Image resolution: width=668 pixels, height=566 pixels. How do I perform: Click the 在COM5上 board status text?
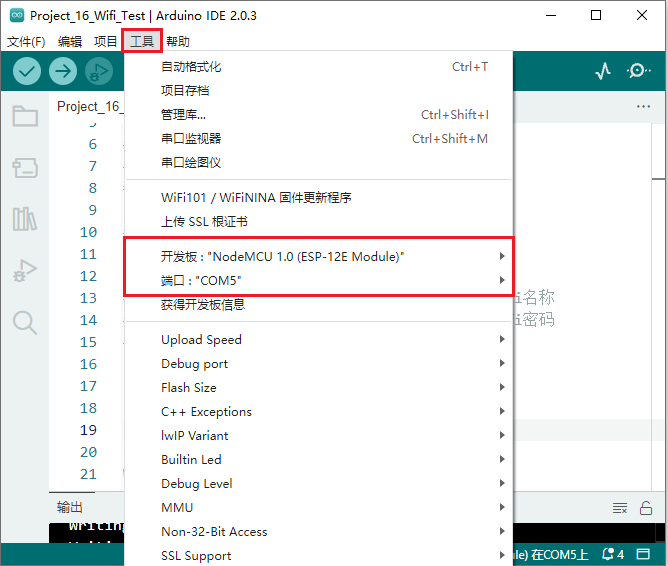point(559,555)
